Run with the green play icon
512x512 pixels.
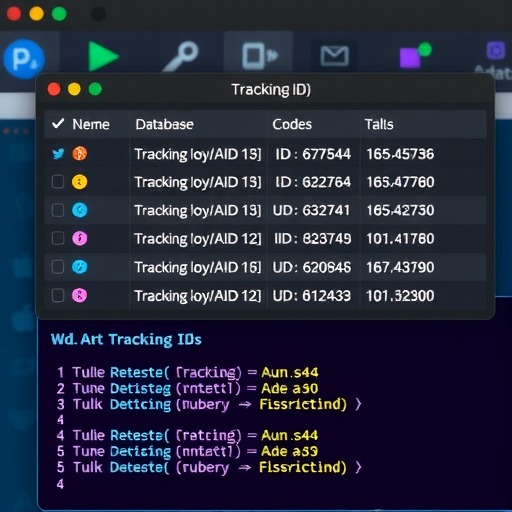[x=103, y=56]
